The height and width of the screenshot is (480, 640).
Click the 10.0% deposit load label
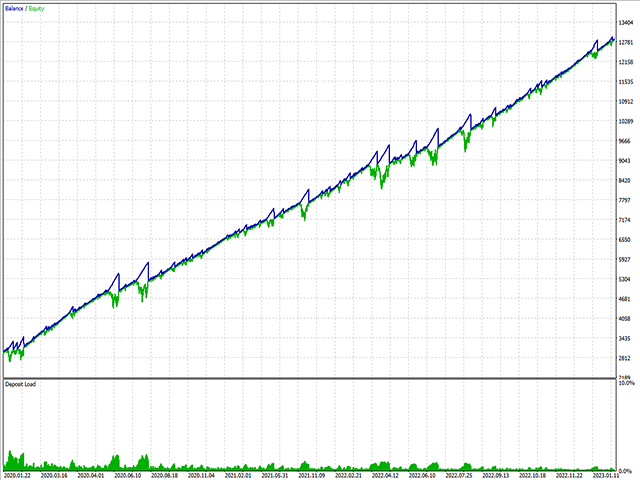pos(625,383)
